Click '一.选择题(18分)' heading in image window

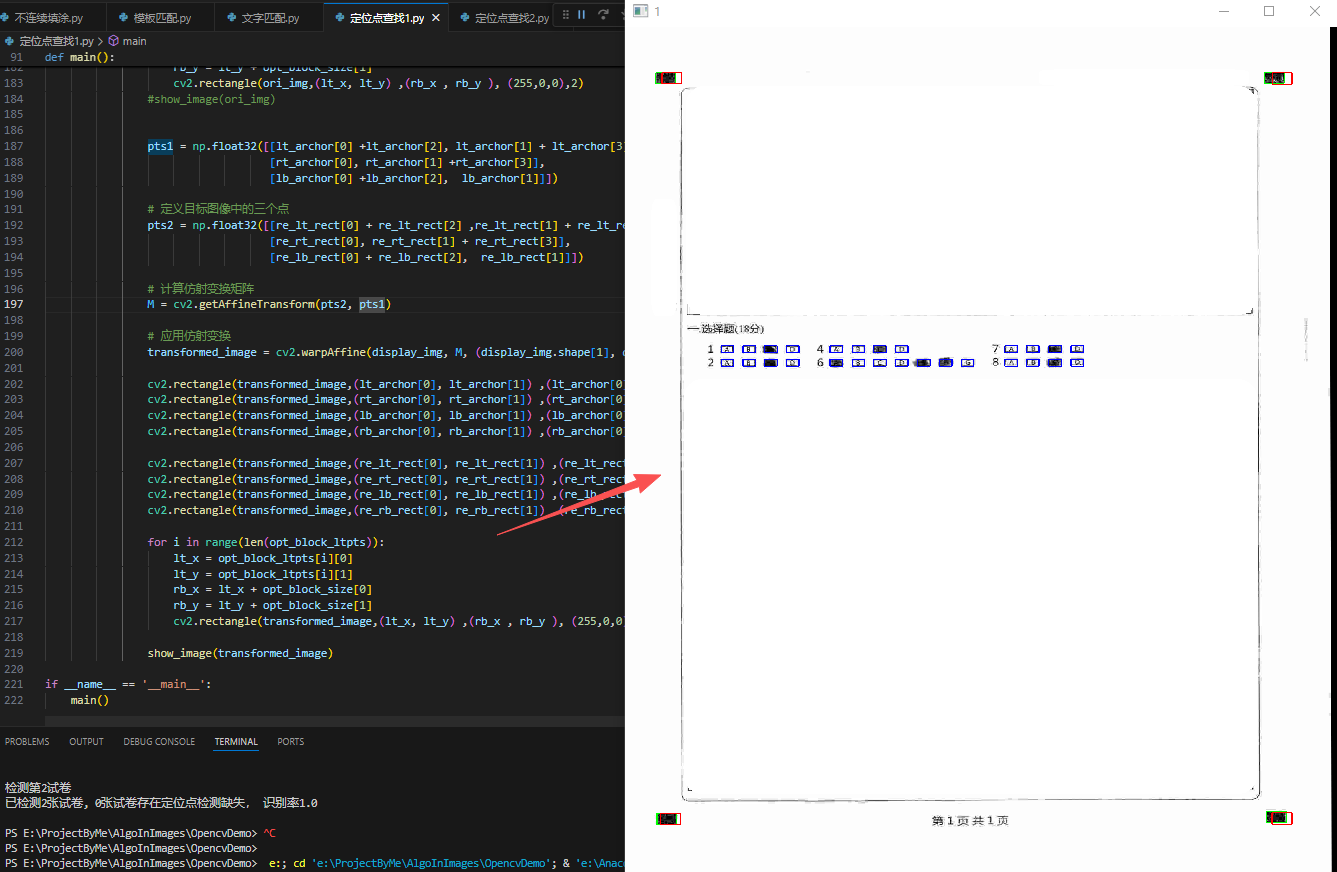(726, 329)
